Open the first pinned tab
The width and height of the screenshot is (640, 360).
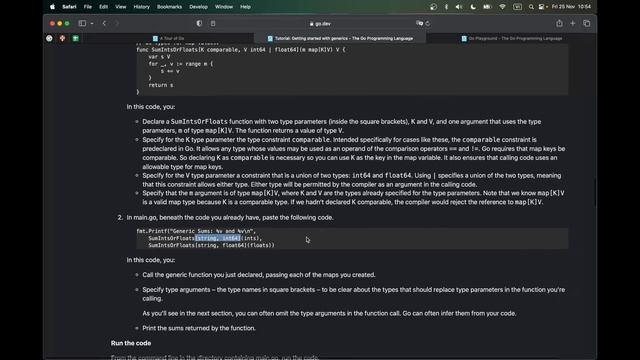pyautogui.click(x=49, y=38)
